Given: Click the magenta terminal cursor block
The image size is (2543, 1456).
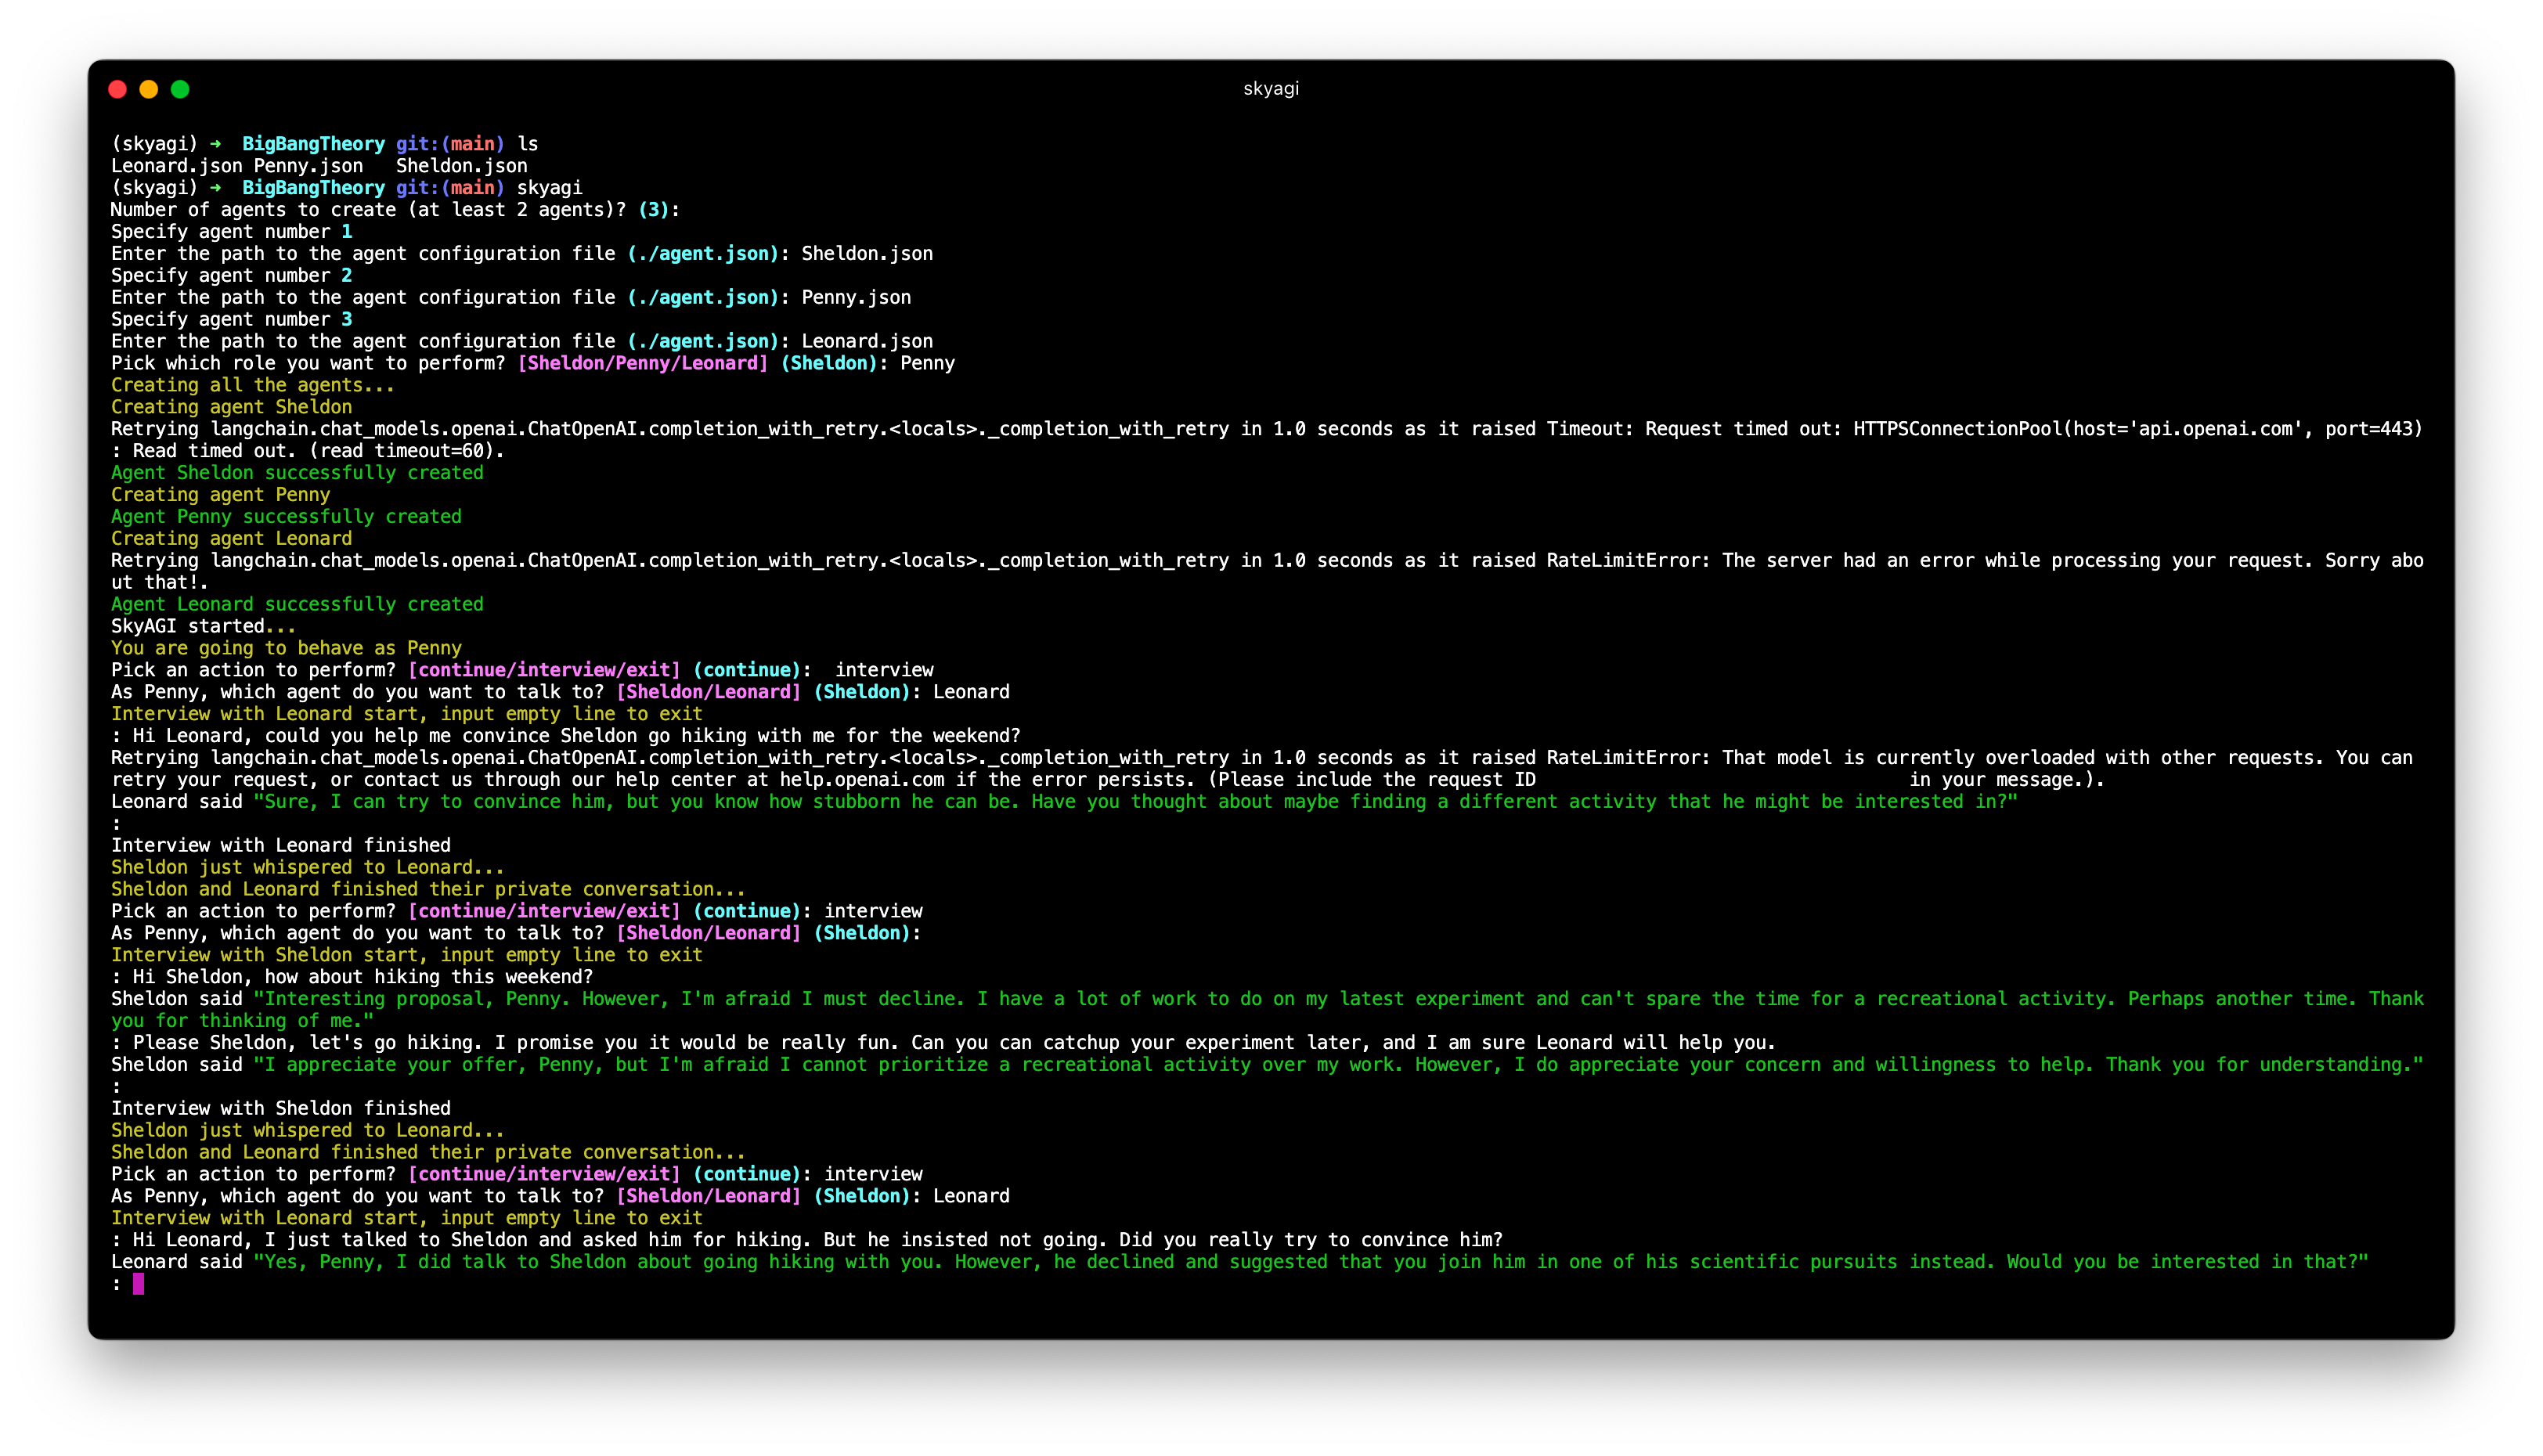Looking at the screenshot, I should click(x=138, y=1284).
